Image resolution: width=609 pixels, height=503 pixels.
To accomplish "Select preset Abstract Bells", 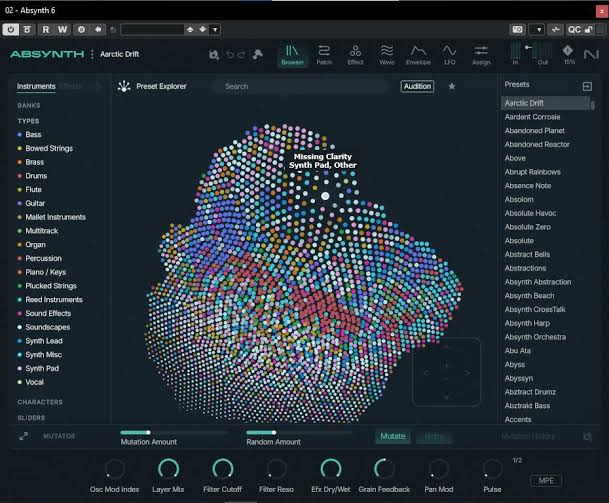I will click(527, 254).
